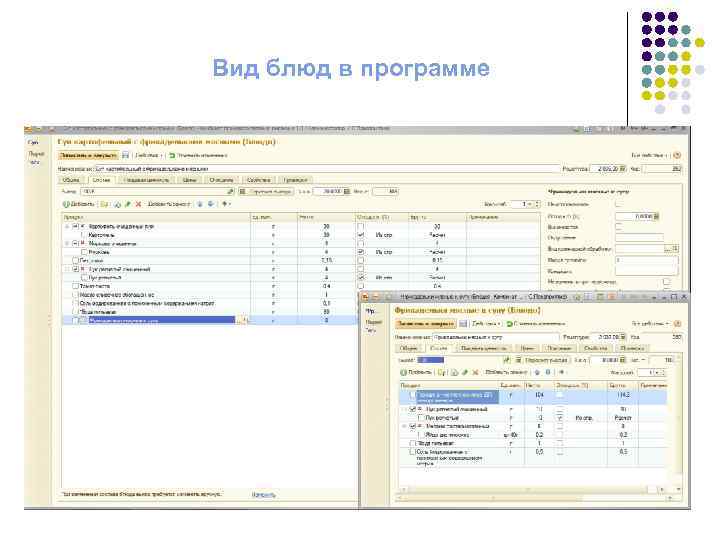The height and width of the screenshot is (540, 720).
Task: Click the Наименование input field in soup window
Action: click(327, 169)
